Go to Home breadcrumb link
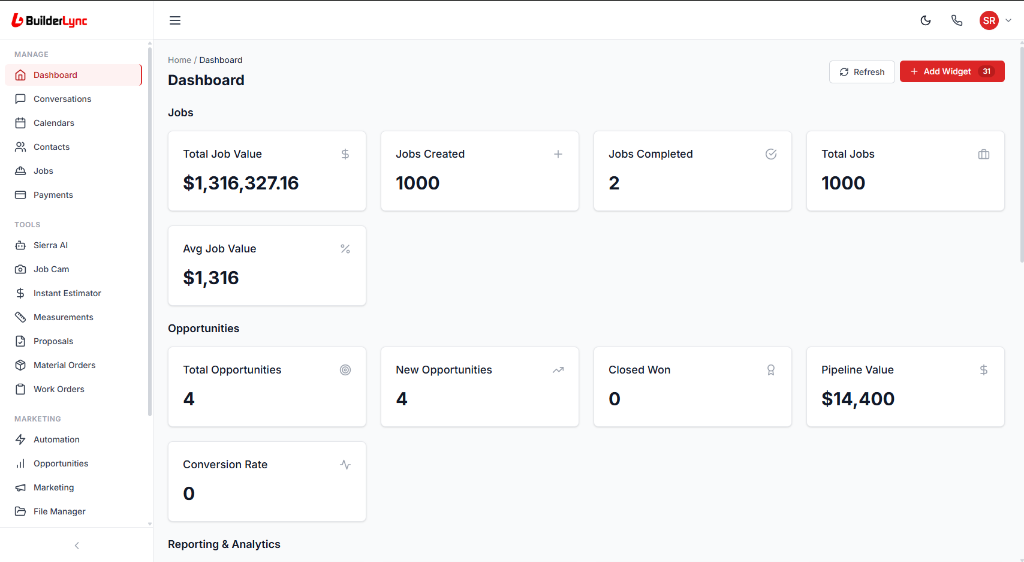The width and height of the screenshot is (1024, 562). click(179, 60)
